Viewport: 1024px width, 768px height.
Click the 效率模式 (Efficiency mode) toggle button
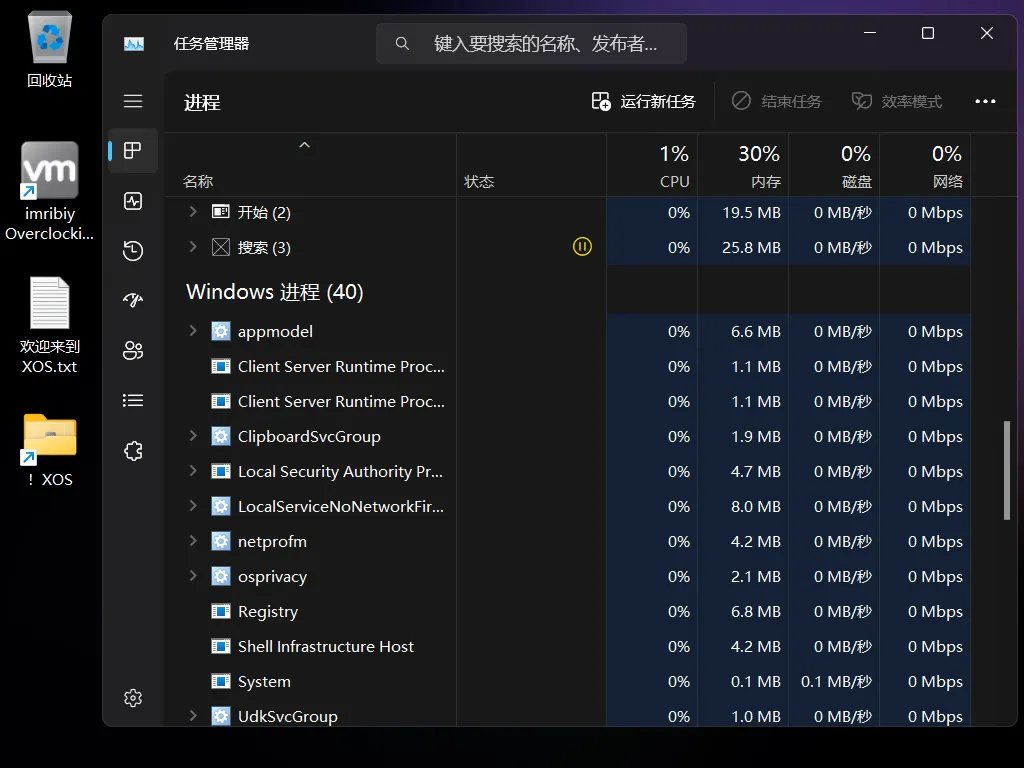(x=897, y=101)
